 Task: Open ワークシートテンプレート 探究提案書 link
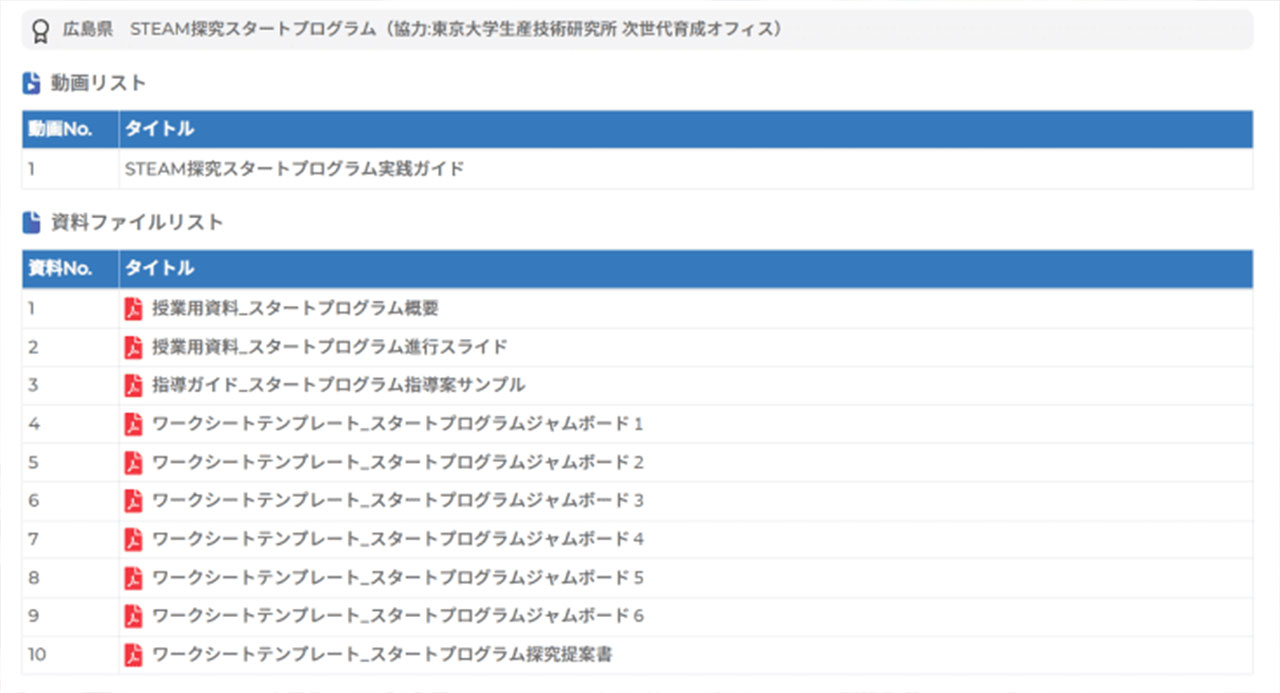pyautogui.click(x=382, y=655)
